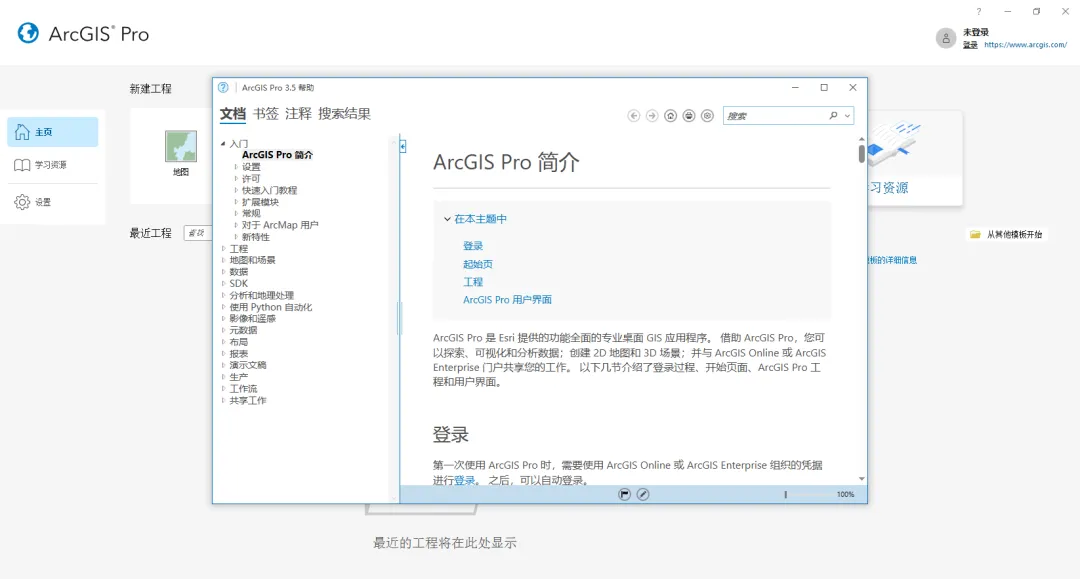The height and width of the screenshot is (579, 1080).
Task: Expand the 许可 tree node
Action: pyautogui.click(x=236, y=178)
